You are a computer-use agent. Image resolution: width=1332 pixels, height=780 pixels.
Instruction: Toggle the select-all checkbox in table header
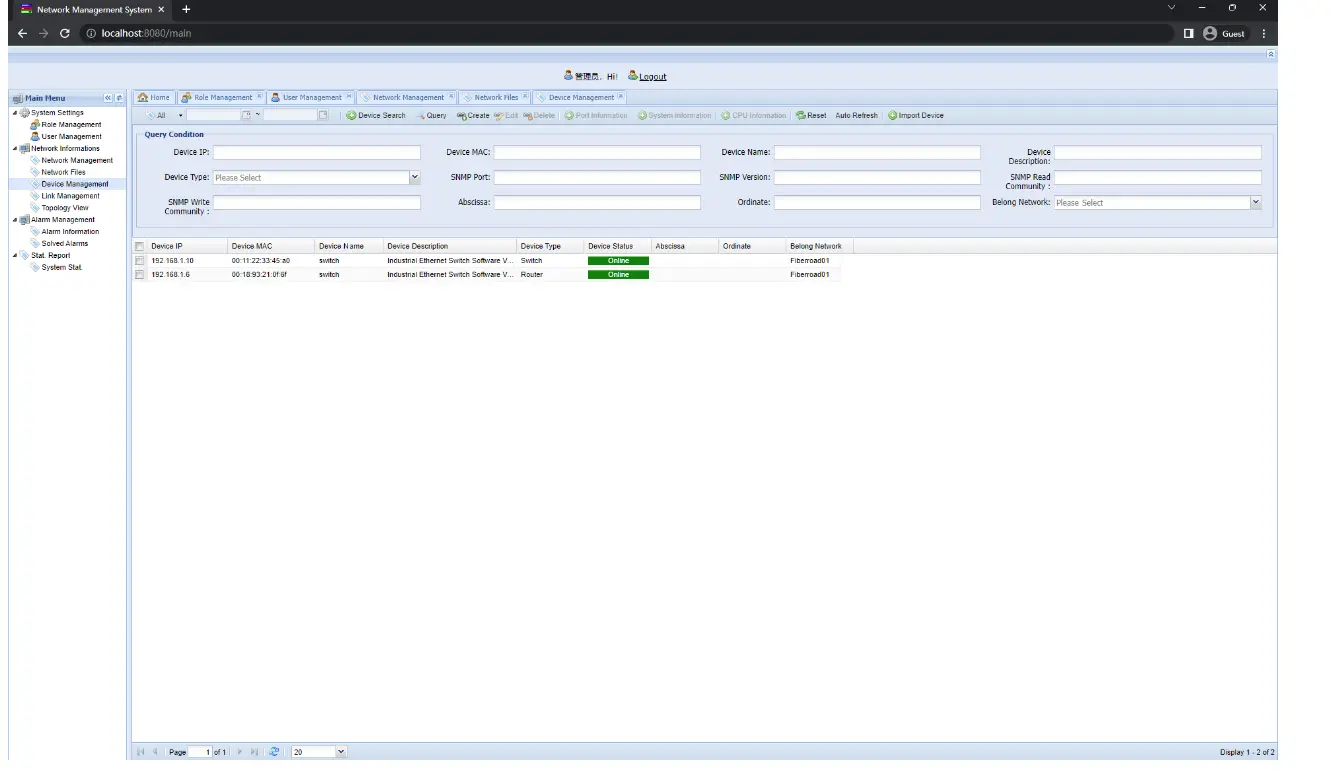139,245
